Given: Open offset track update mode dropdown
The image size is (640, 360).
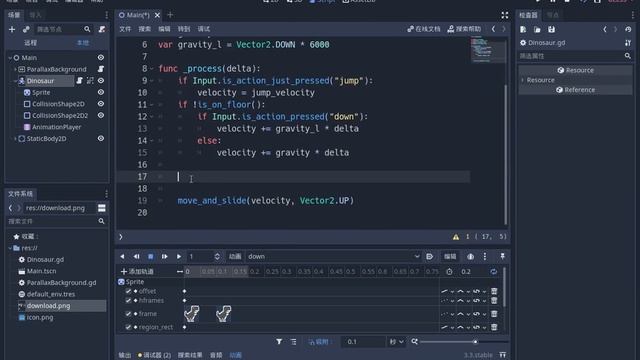Looking at the screenshot, I should pos(447,291).
